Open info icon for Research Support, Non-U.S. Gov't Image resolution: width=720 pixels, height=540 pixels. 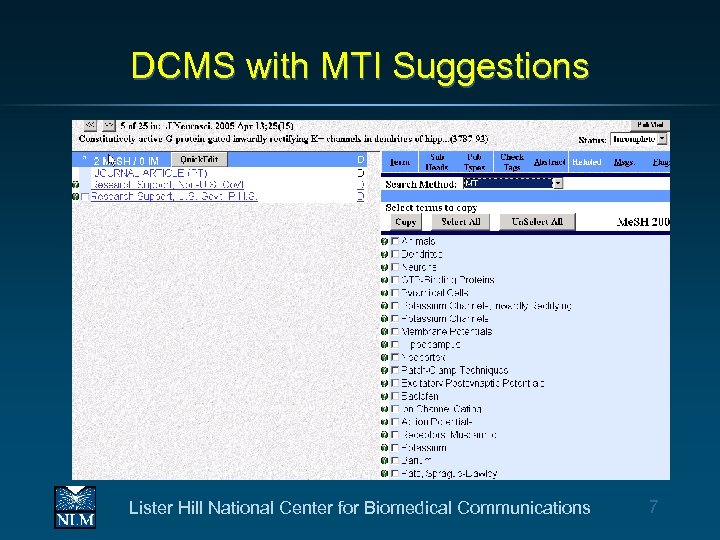tap(76, 185)
